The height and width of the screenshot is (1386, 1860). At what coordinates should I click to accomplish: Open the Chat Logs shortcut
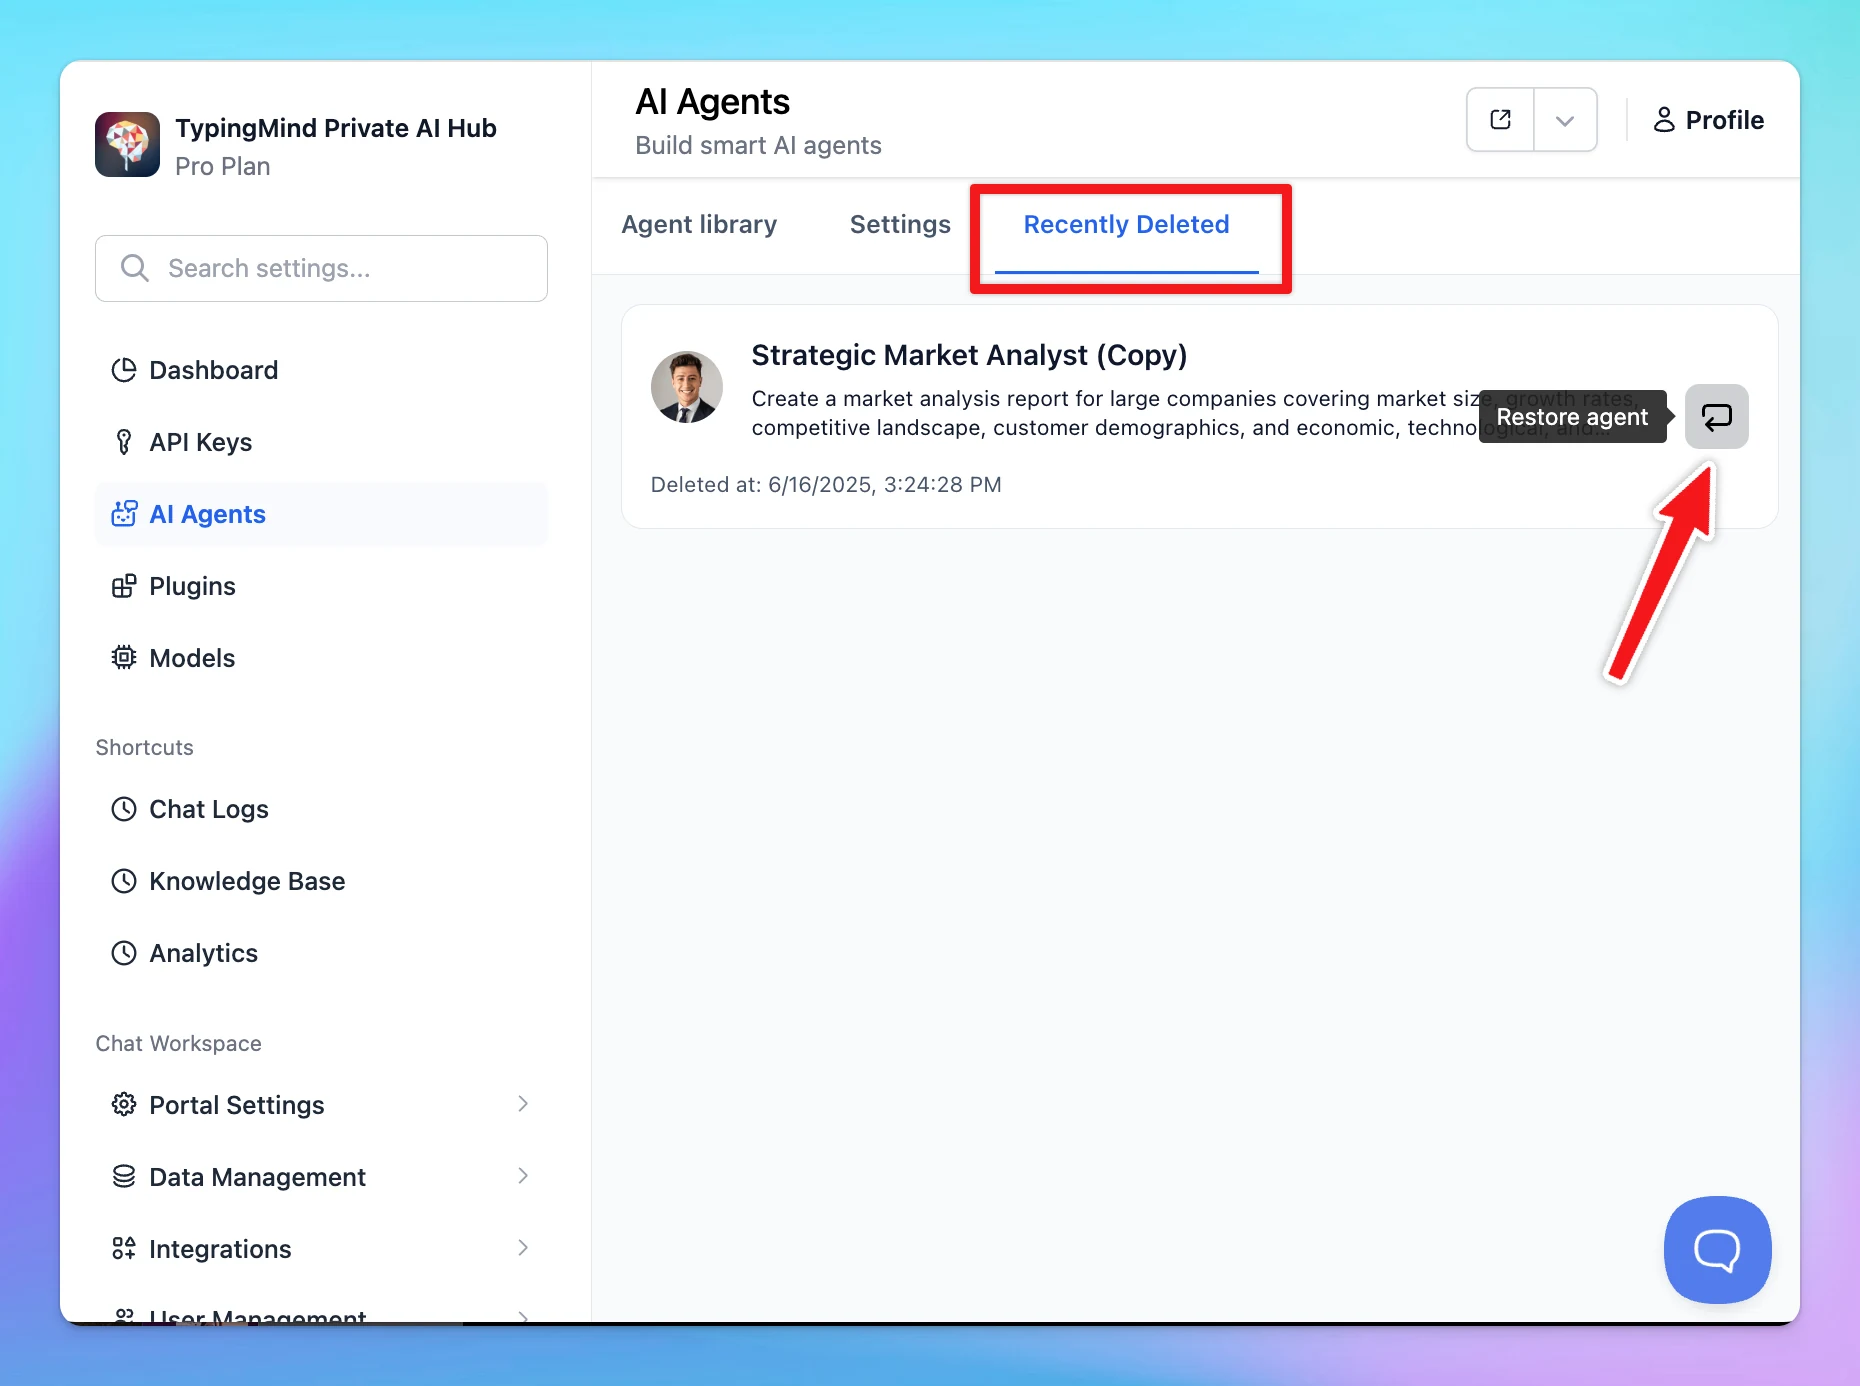[320, 809]
